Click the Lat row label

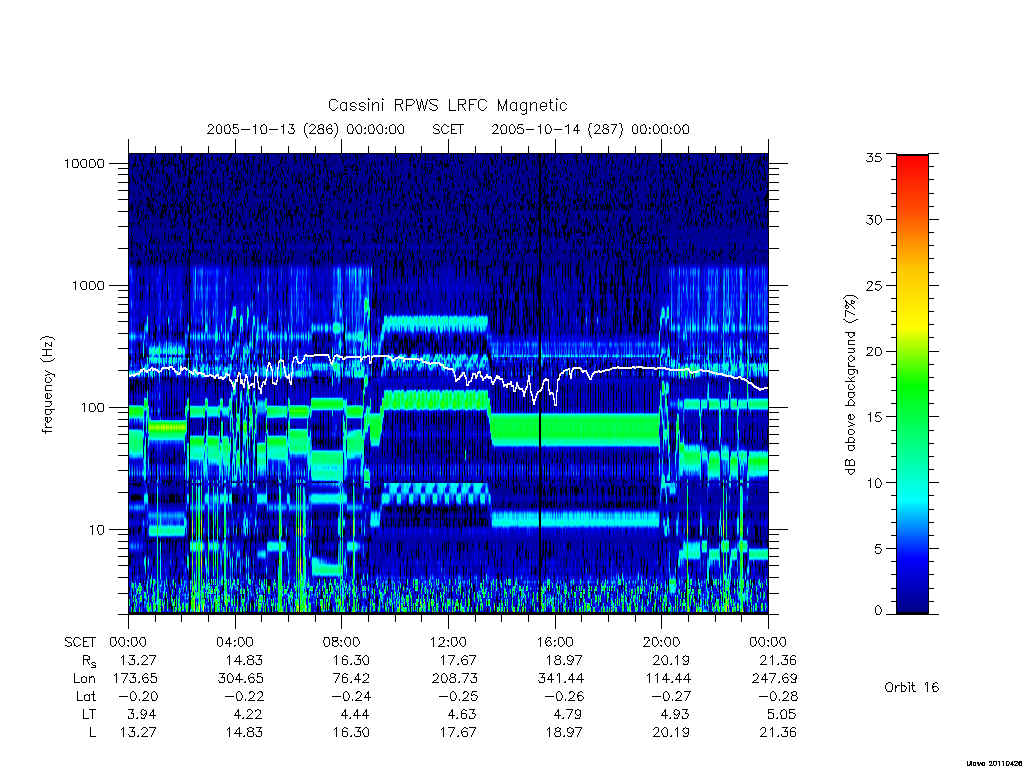pyautogui.click(x=86, y=696)
